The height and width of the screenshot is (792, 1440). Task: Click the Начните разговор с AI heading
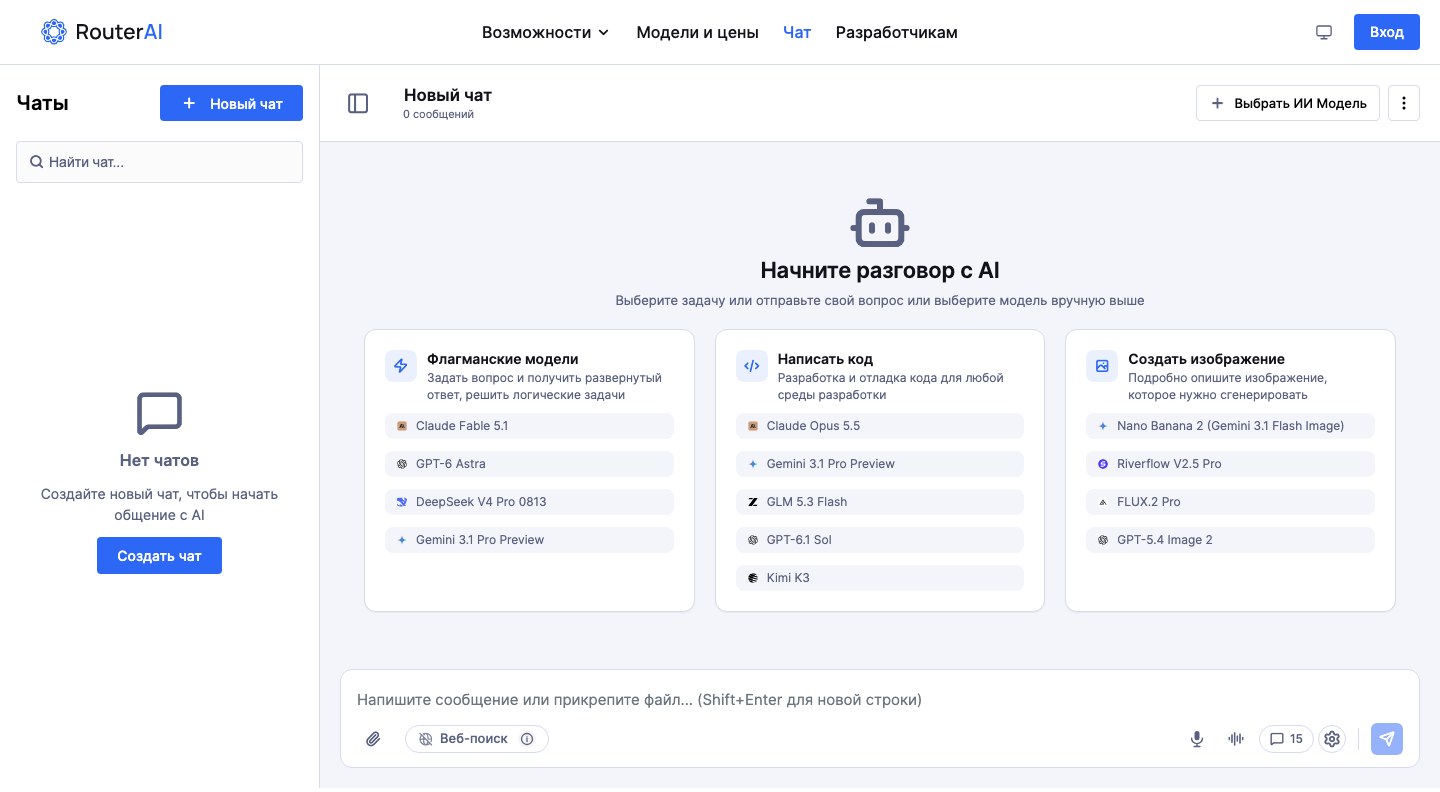point(880,270)
